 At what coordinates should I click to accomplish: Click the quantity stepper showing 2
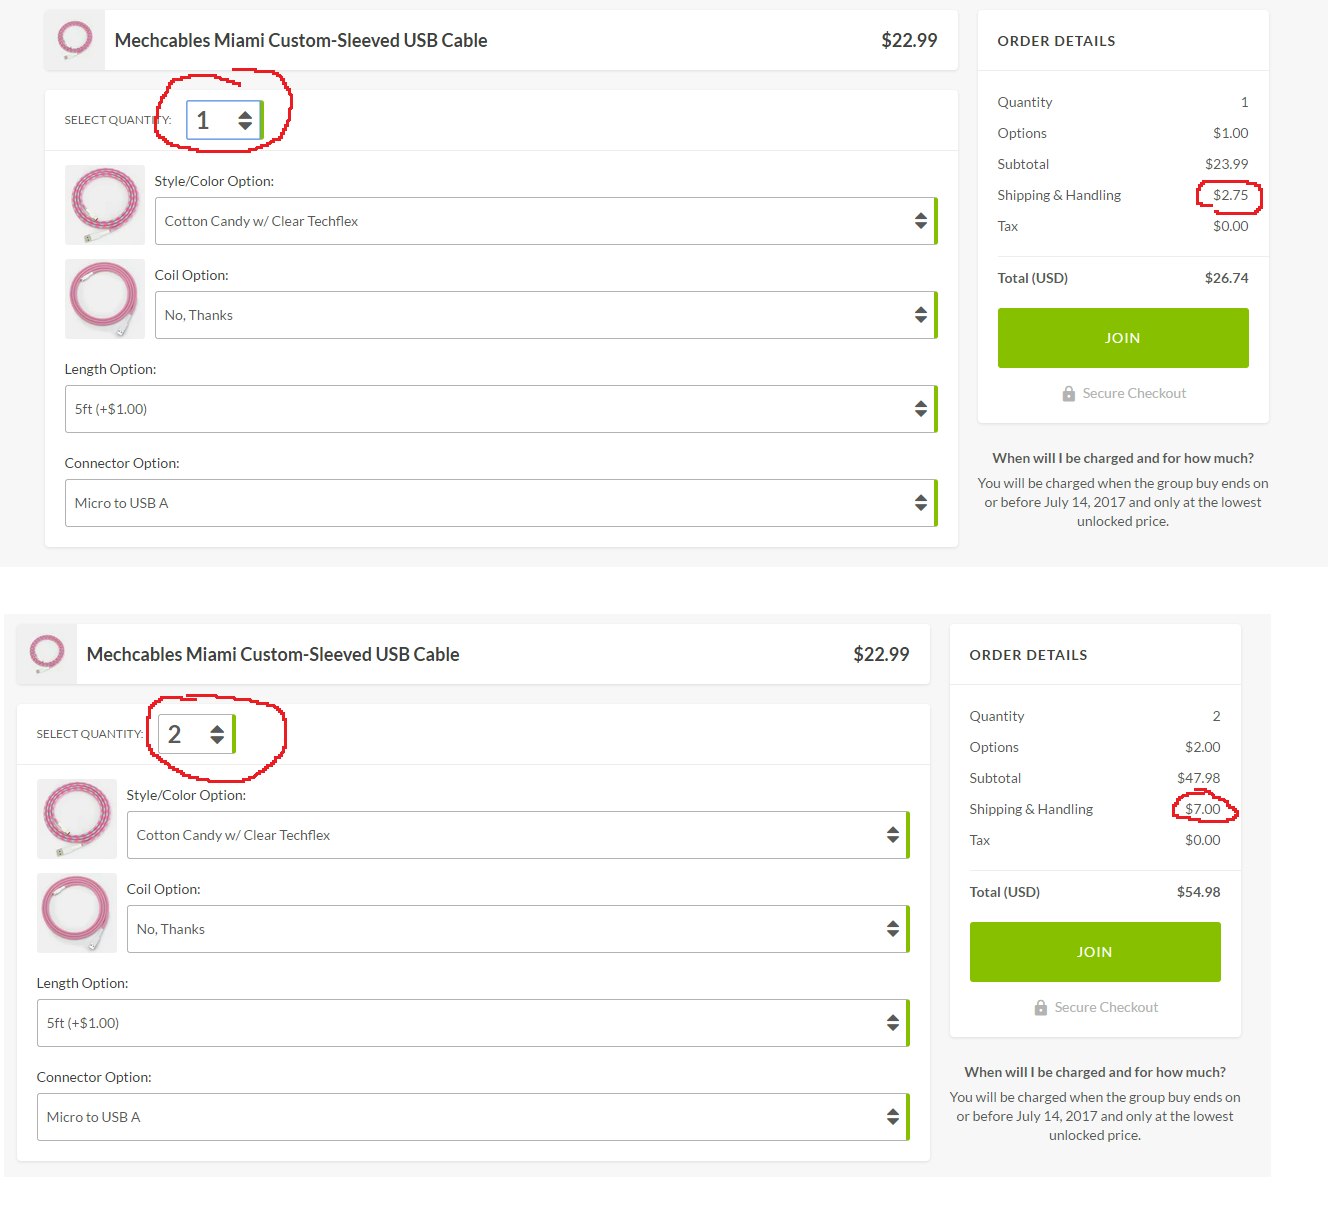pos(197,735)
